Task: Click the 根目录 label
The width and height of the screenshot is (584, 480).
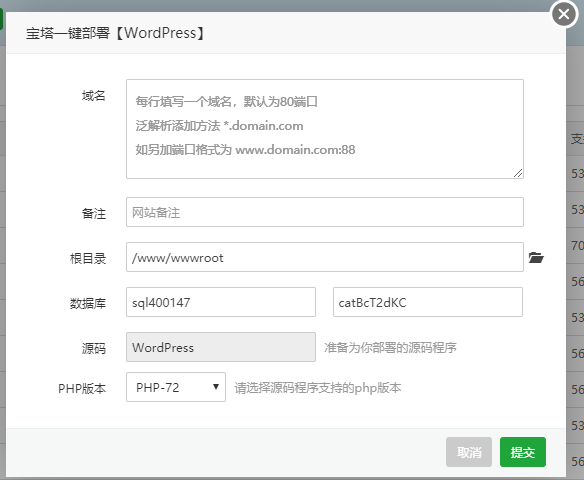Action: coord(88,258)
